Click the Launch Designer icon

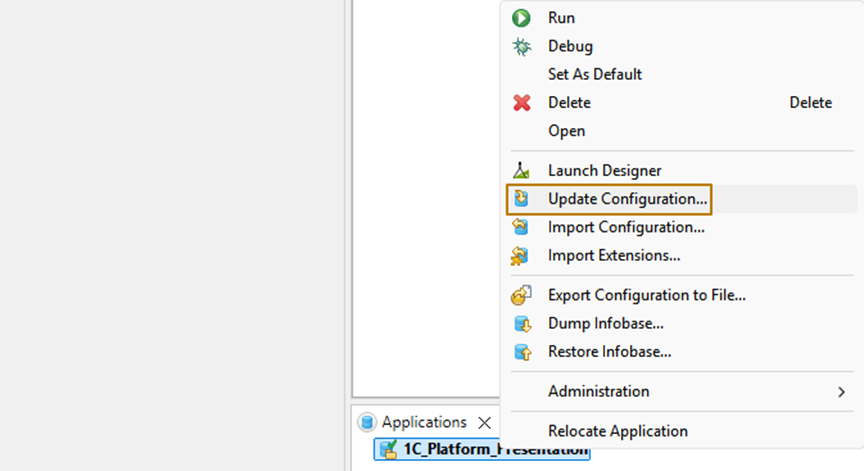click(x=521, y=171)
